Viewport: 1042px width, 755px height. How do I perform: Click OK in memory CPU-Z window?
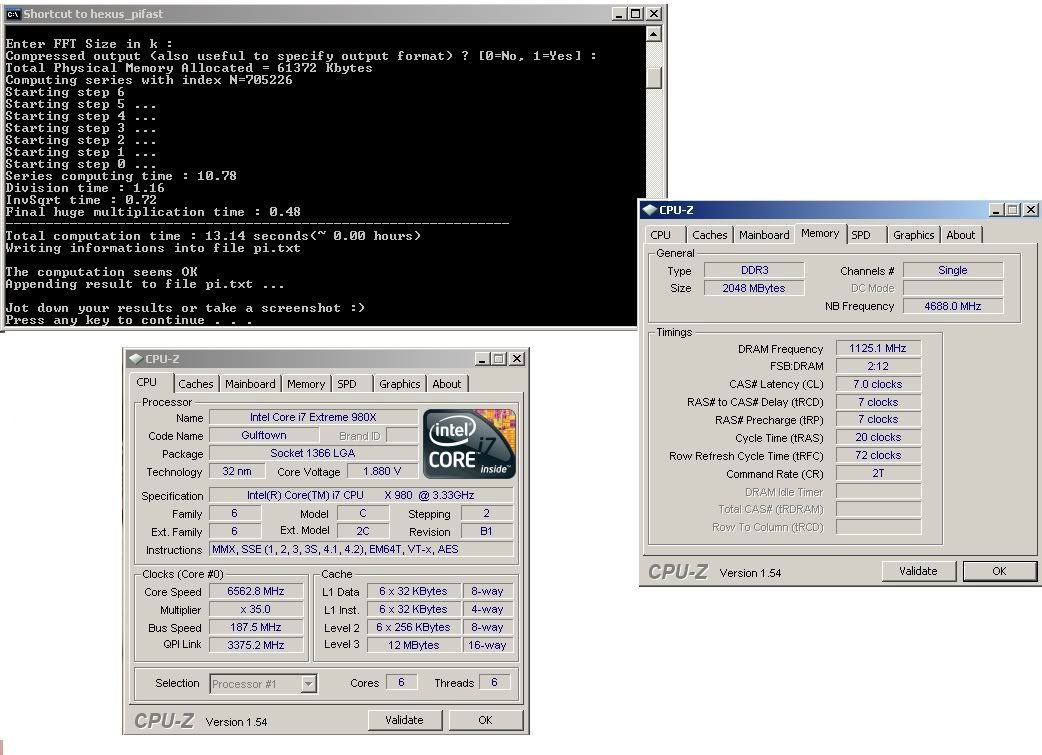coord(999,571)
